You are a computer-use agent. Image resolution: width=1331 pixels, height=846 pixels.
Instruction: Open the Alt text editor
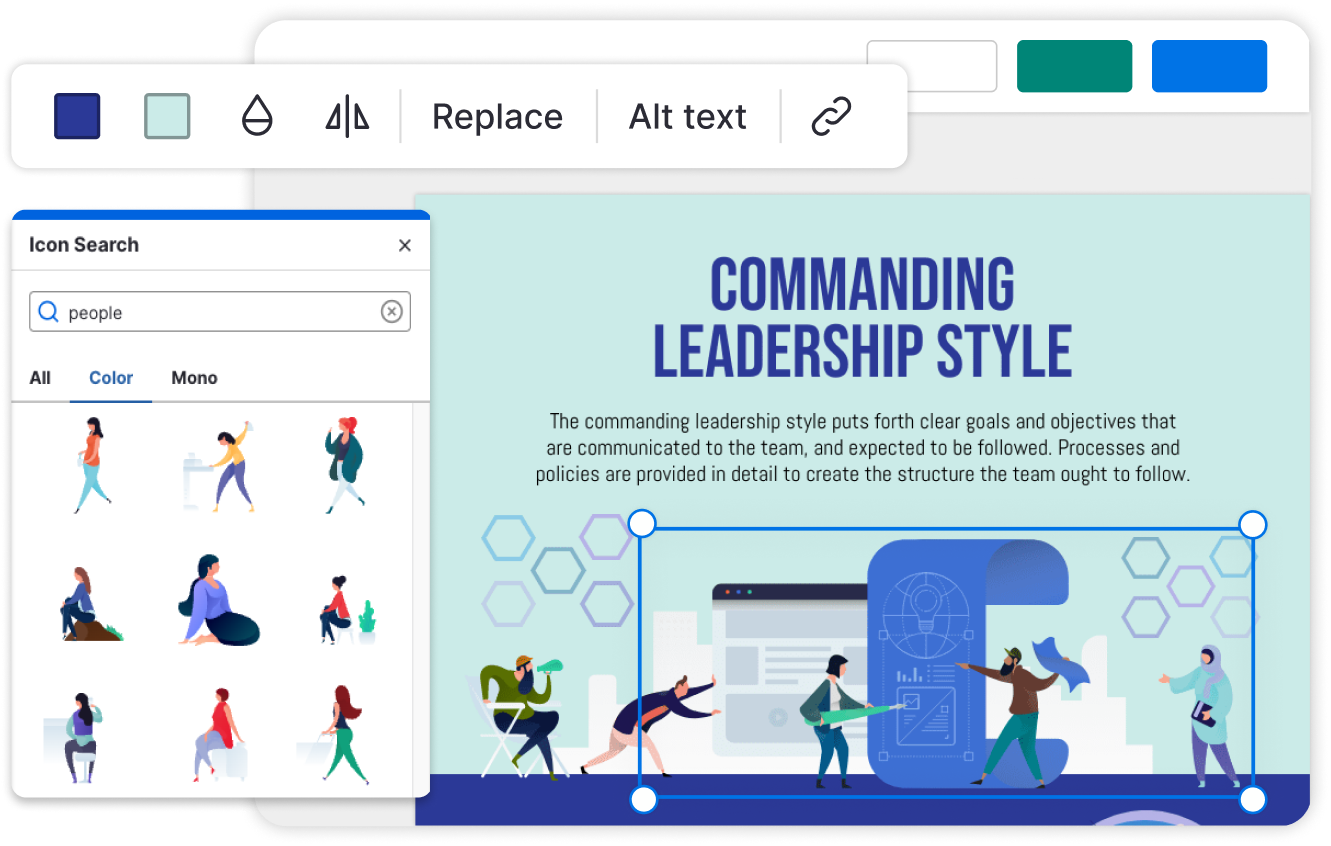687,116
